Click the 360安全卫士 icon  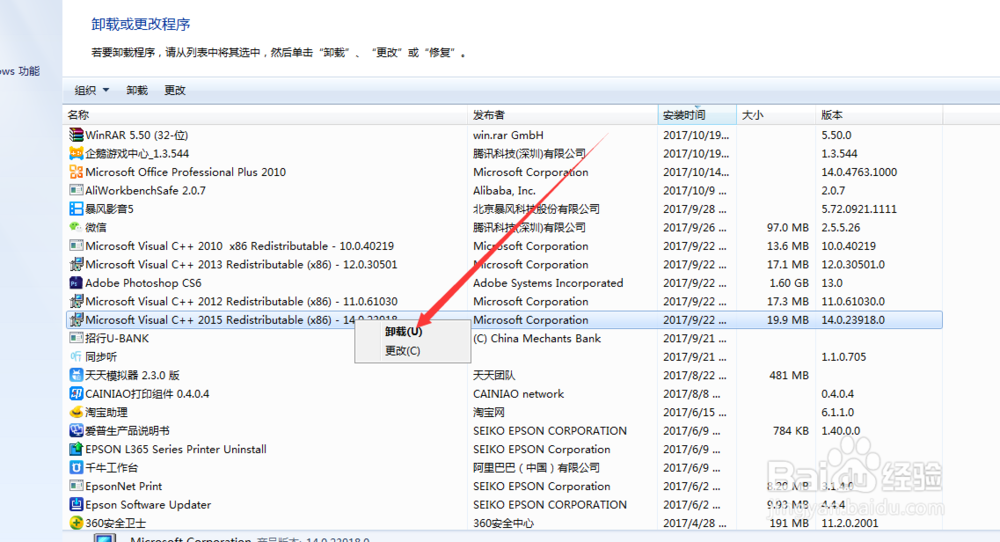click(x=76, y=523)
